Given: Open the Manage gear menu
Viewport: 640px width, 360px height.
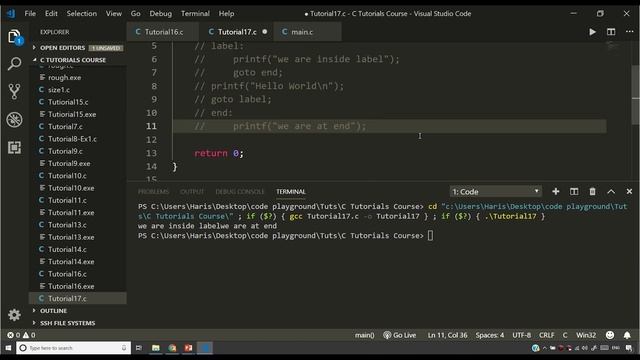Looking at the screenshot, I should (14, 315).
